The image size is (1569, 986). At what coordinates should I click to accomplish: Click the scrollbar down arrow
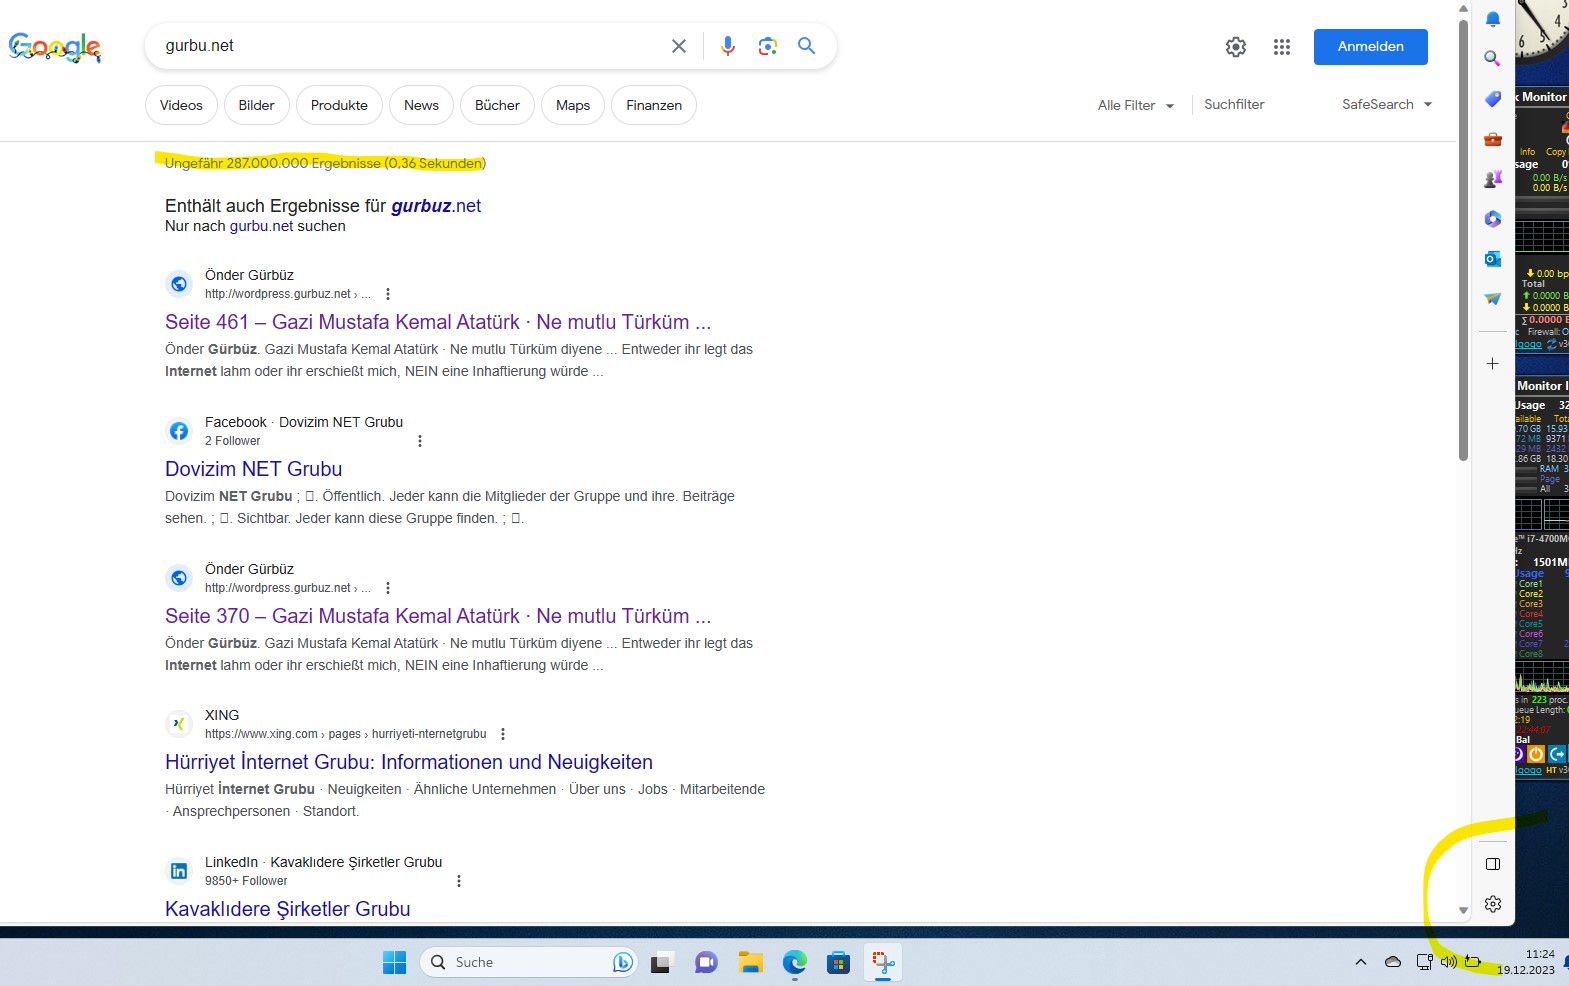(x=1463, y=911)
